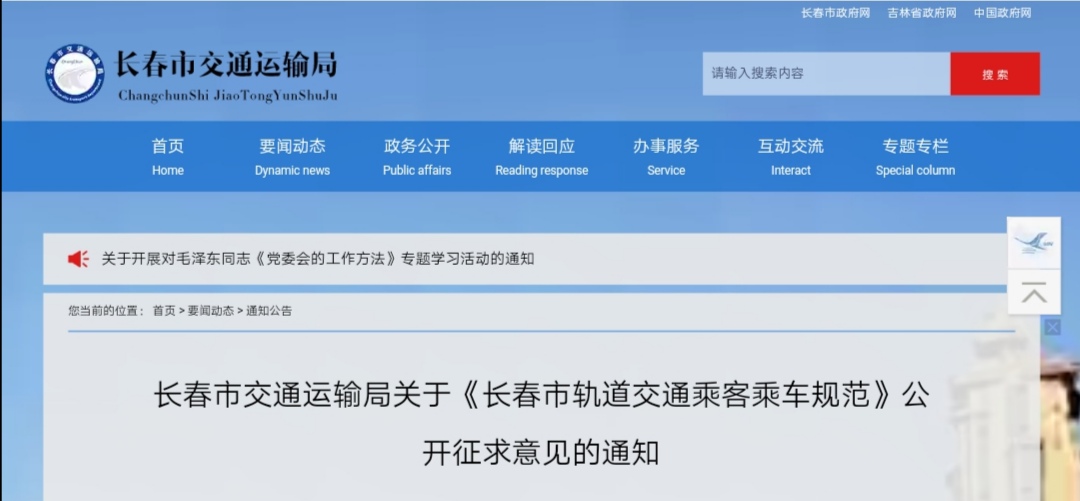The image size is (1080, 501).
Task: Open the 吉林省政府网 top link
Action: point(921,13)
